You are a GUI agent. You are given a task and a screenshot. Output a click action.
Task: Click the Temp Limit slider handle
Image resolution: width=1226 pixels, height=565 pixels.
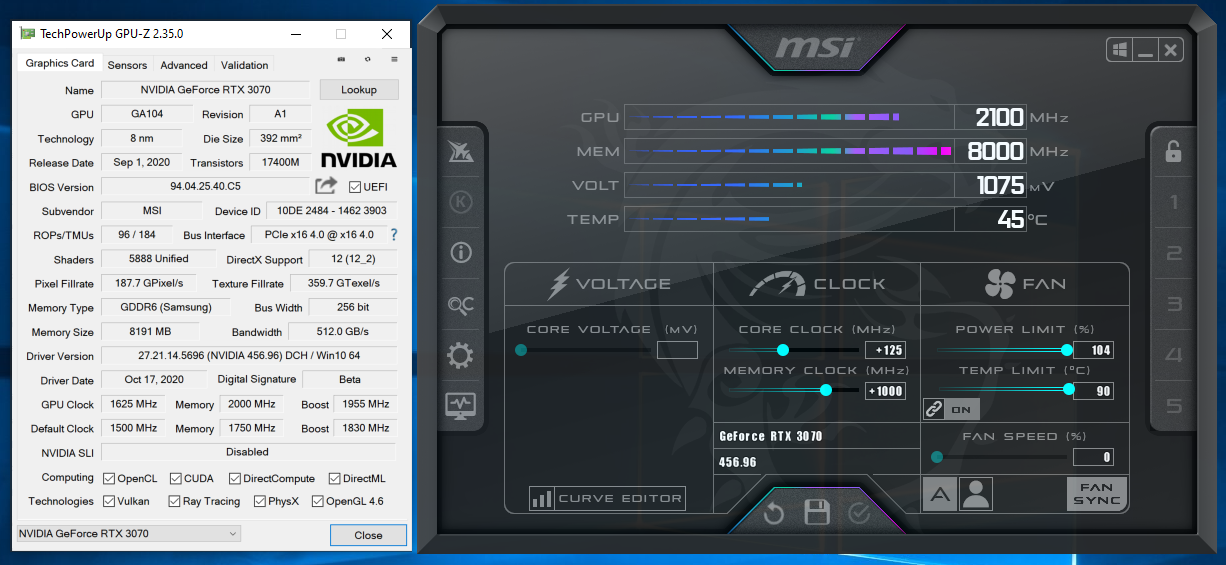coord(1069,390)
